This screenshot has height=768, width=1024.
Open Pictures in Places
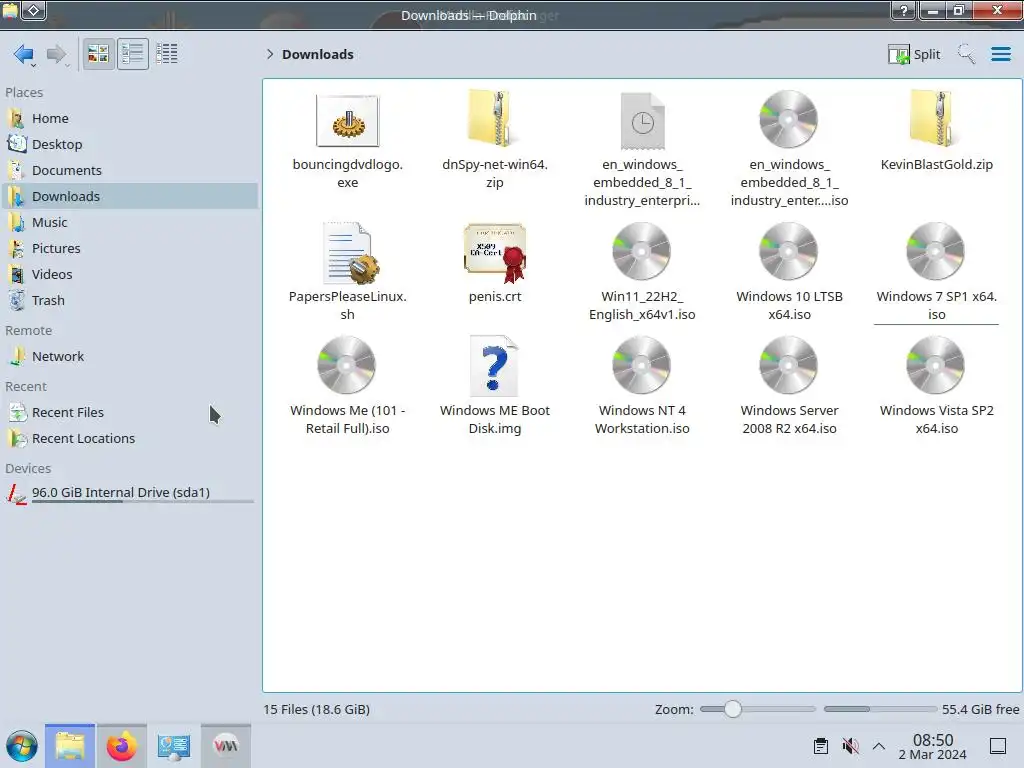tap(129, 249)
